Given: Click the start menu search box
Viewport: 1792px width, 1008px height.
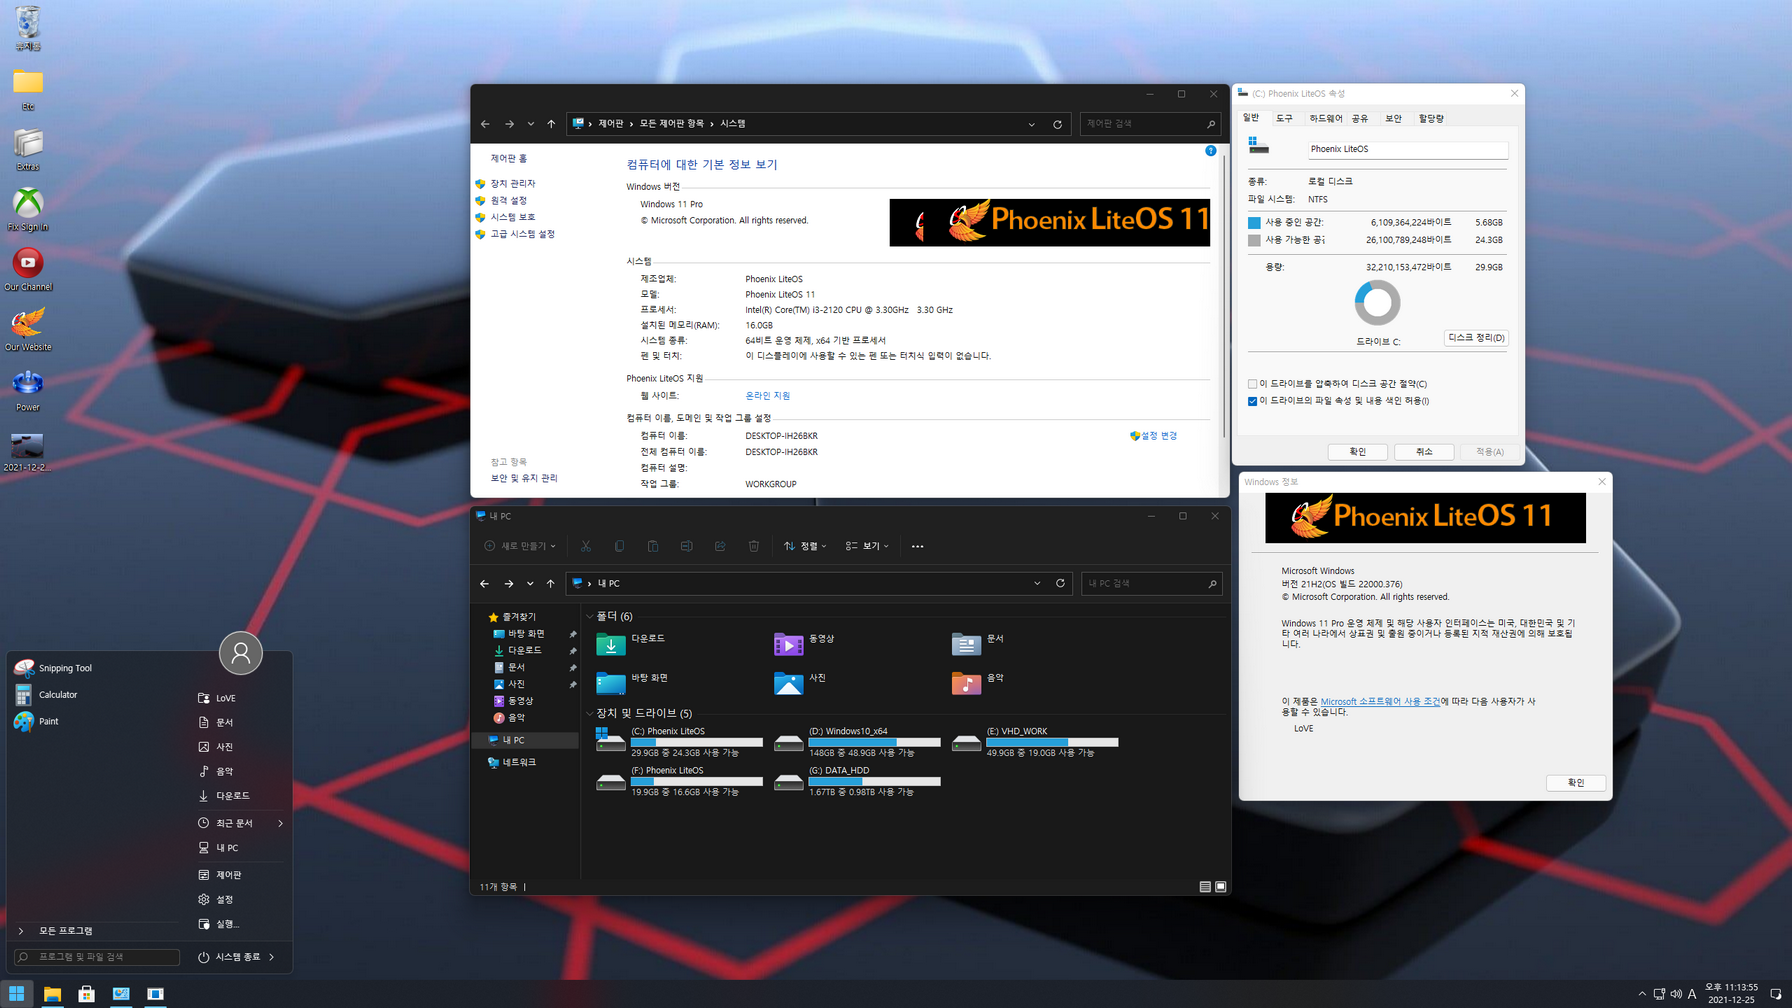Looking at the screenshot, I should click(97, 957).
